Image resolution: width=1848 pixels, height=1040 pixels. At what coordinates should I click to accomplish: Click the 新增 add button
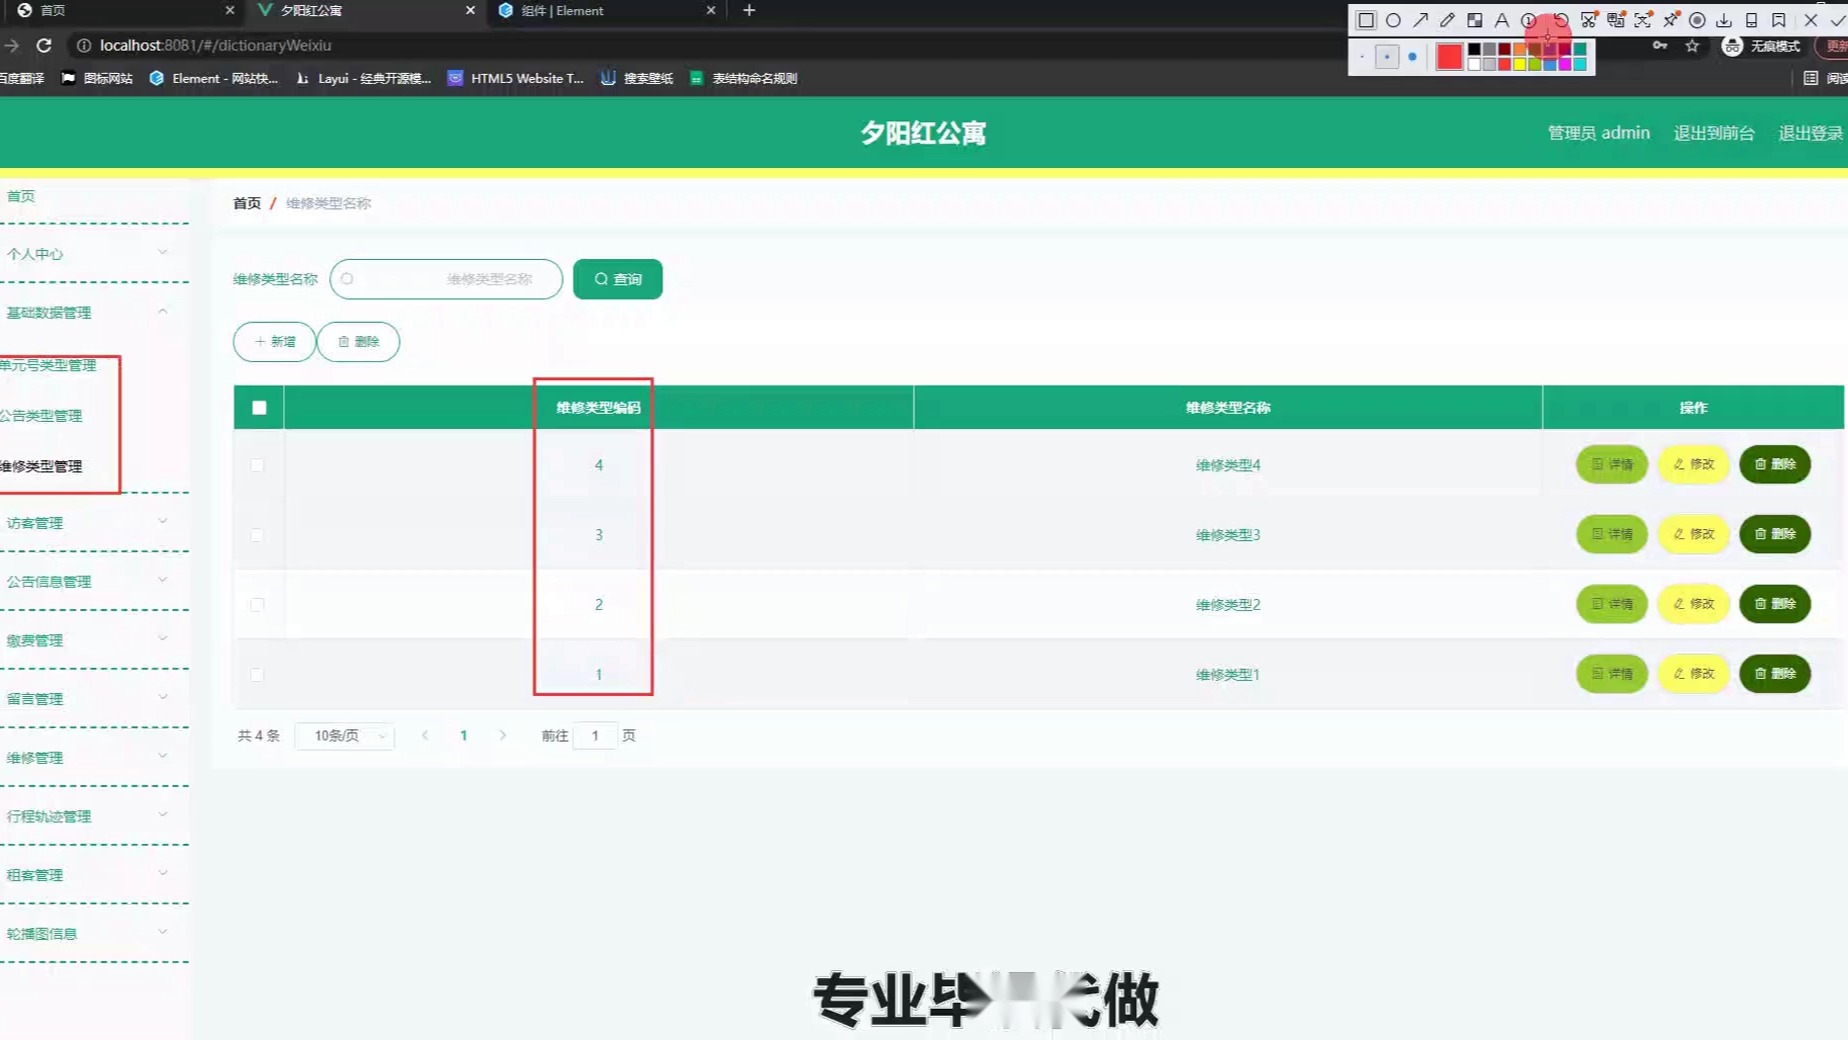[x=274, y=342]
